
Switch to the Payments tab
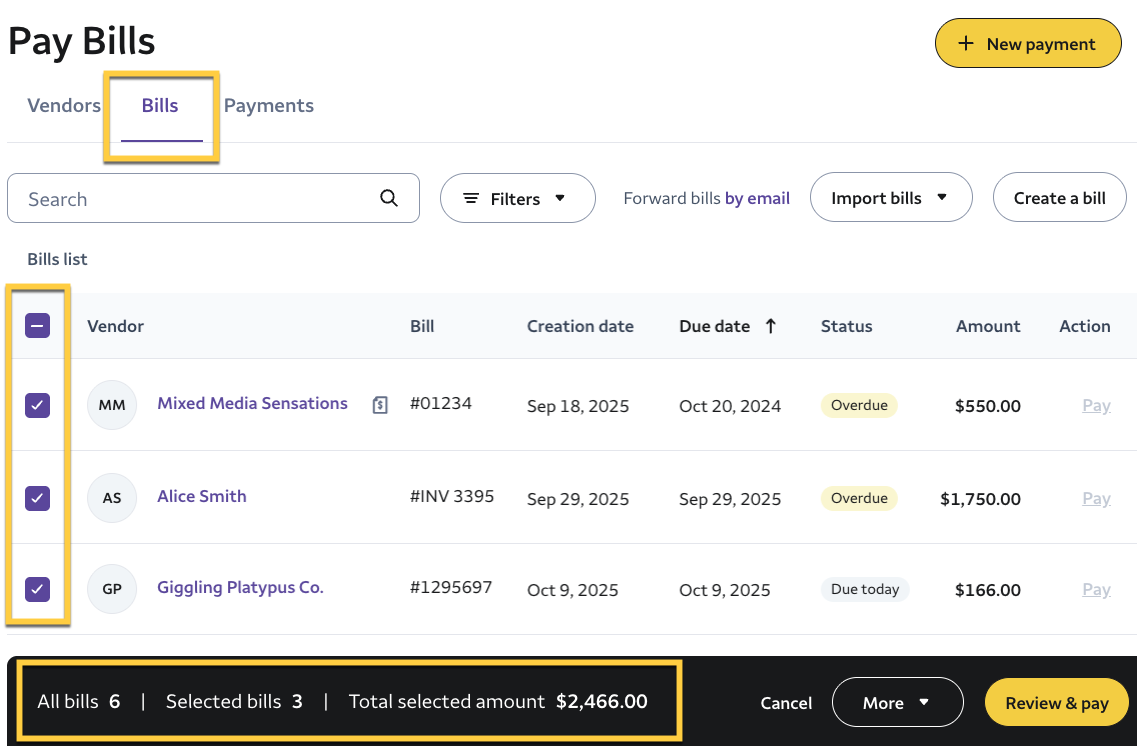pos(268,106)
